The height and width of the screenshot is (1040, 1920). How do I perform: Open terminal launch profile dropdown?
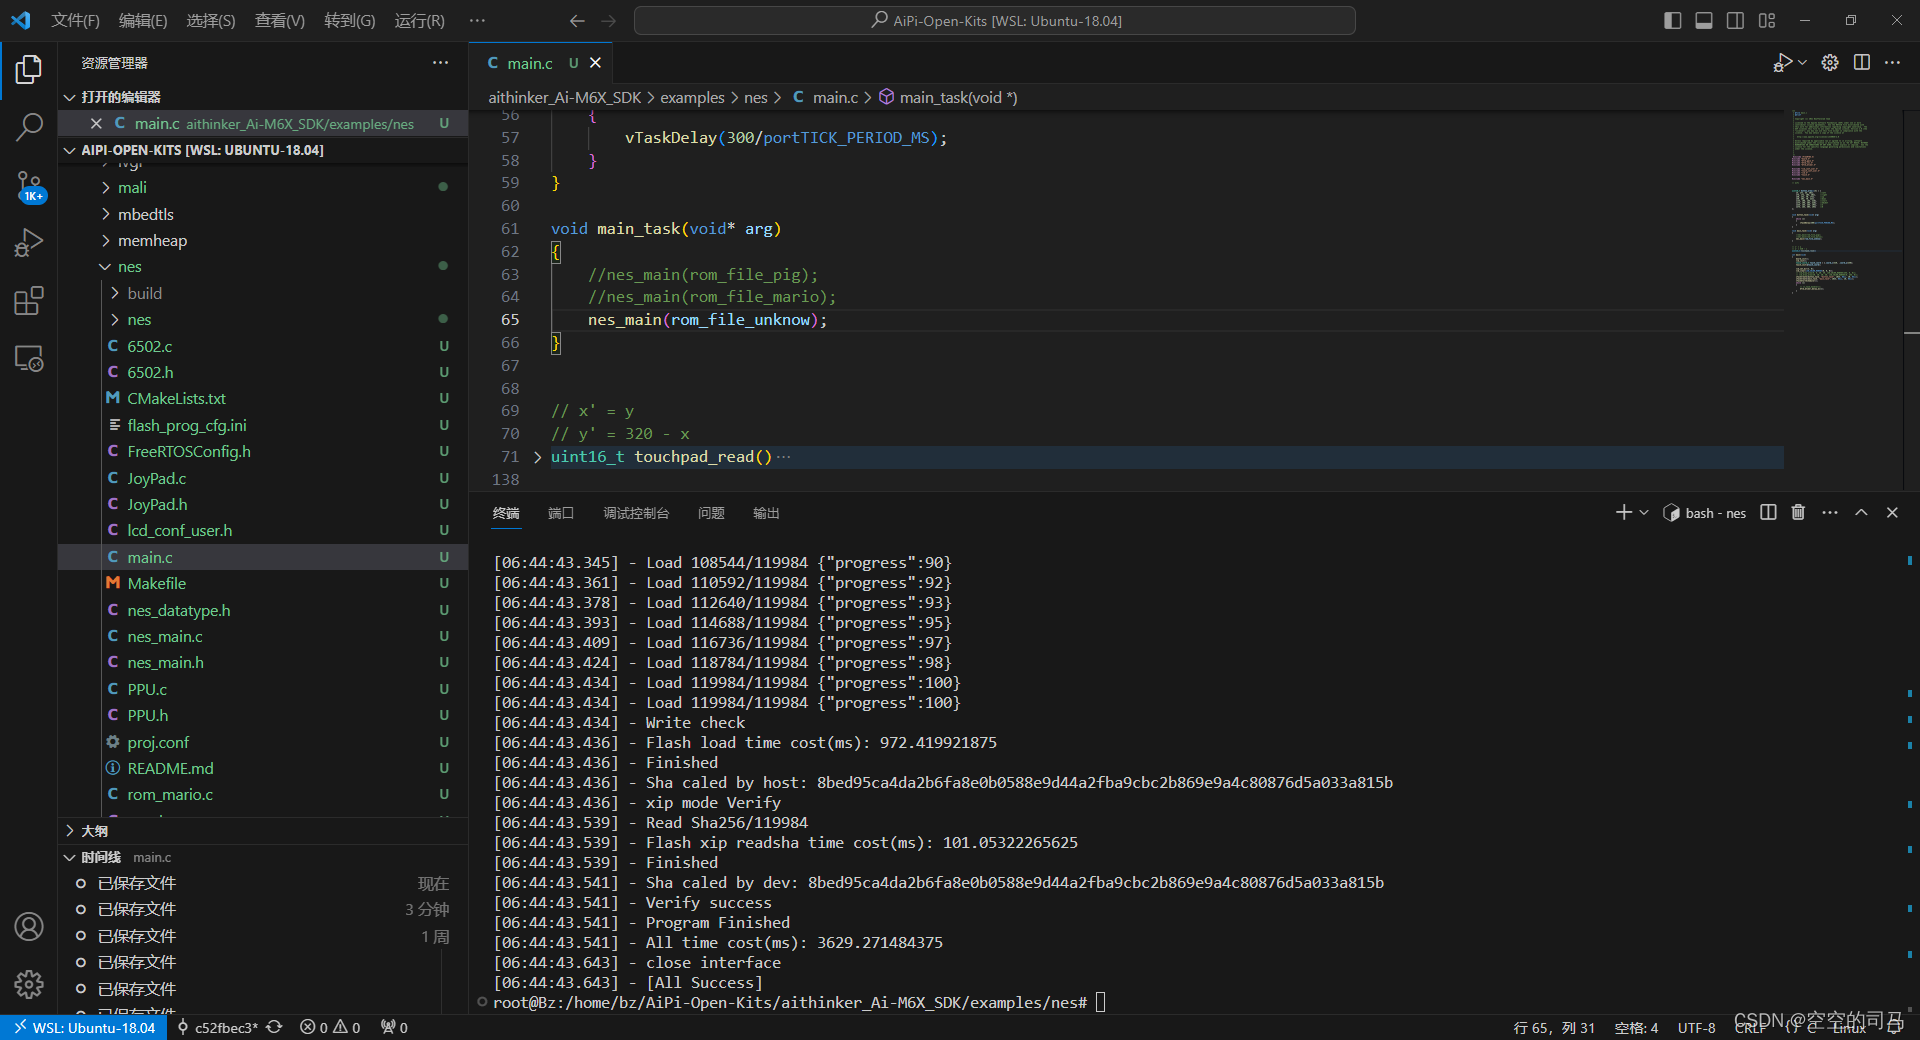coord(1644,513)
